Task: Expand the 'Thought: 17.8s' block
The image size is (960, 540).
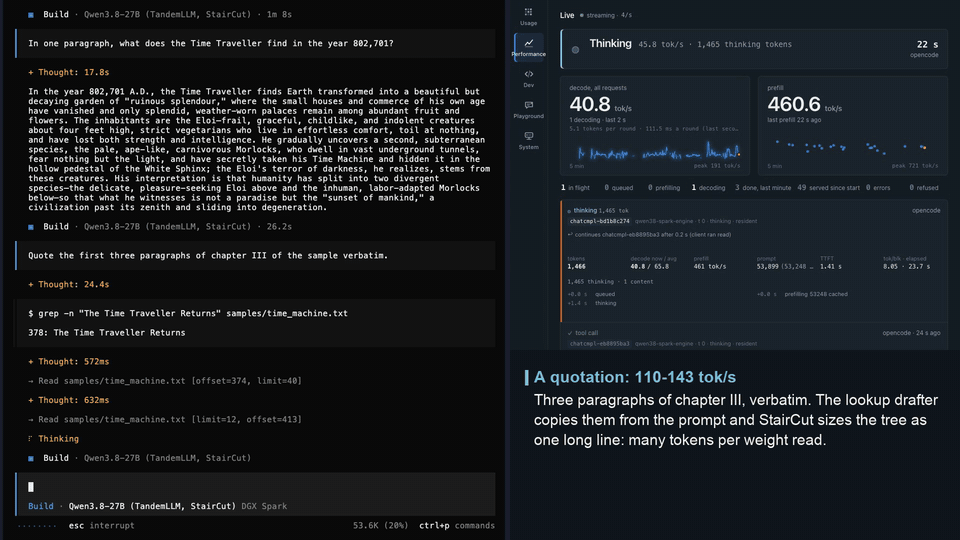Action: [x=69, y=72]
